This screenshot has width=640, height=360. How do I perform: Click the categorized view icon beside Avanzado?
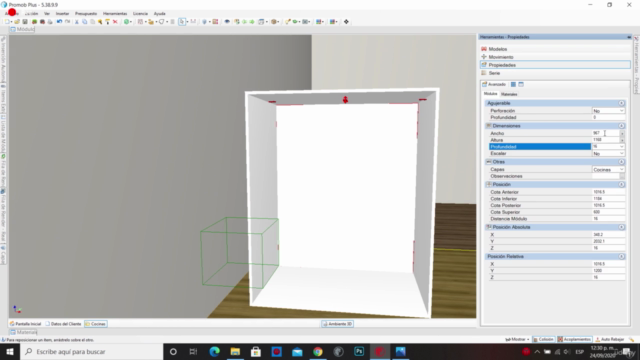coord(513,84)
